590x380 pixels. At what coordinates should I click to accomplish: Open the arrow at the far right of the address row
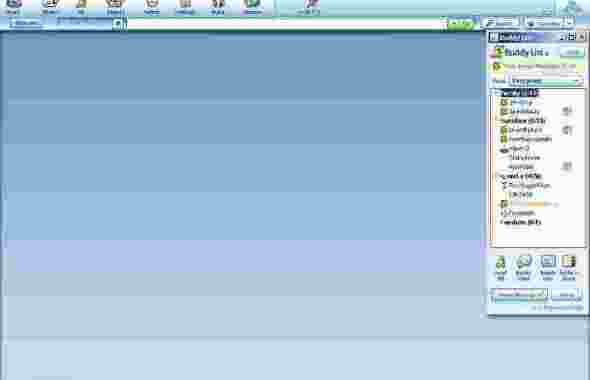(x=569, y=23)
